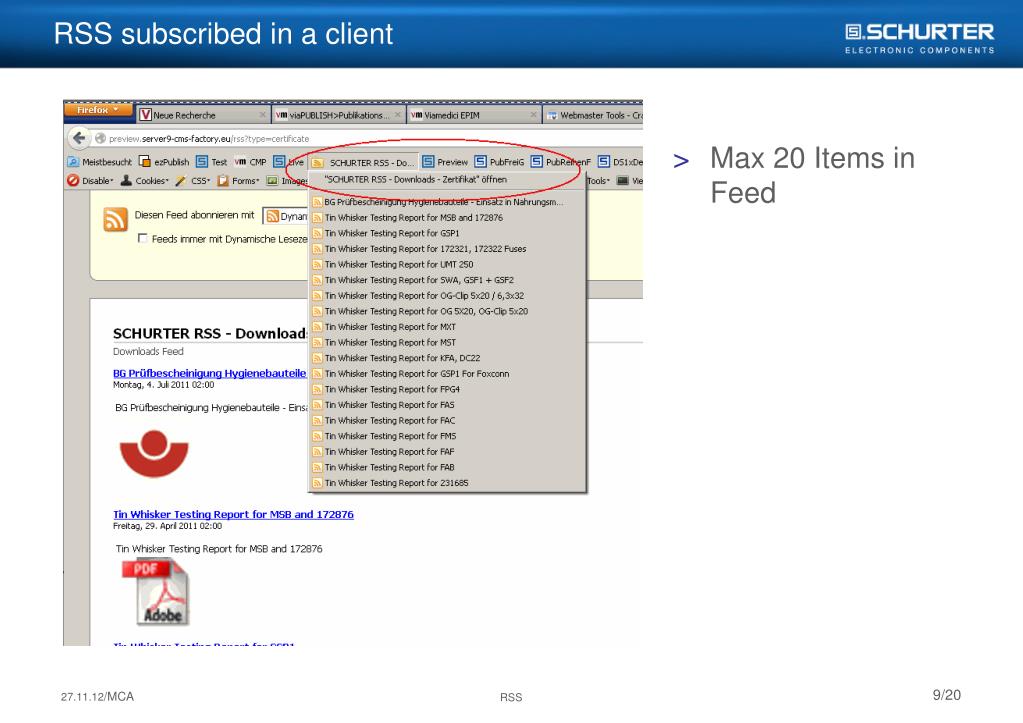
Task: Open feed item for 172321, 172322 Fuses
Action: pyautogui.click(x=448, y=249)
